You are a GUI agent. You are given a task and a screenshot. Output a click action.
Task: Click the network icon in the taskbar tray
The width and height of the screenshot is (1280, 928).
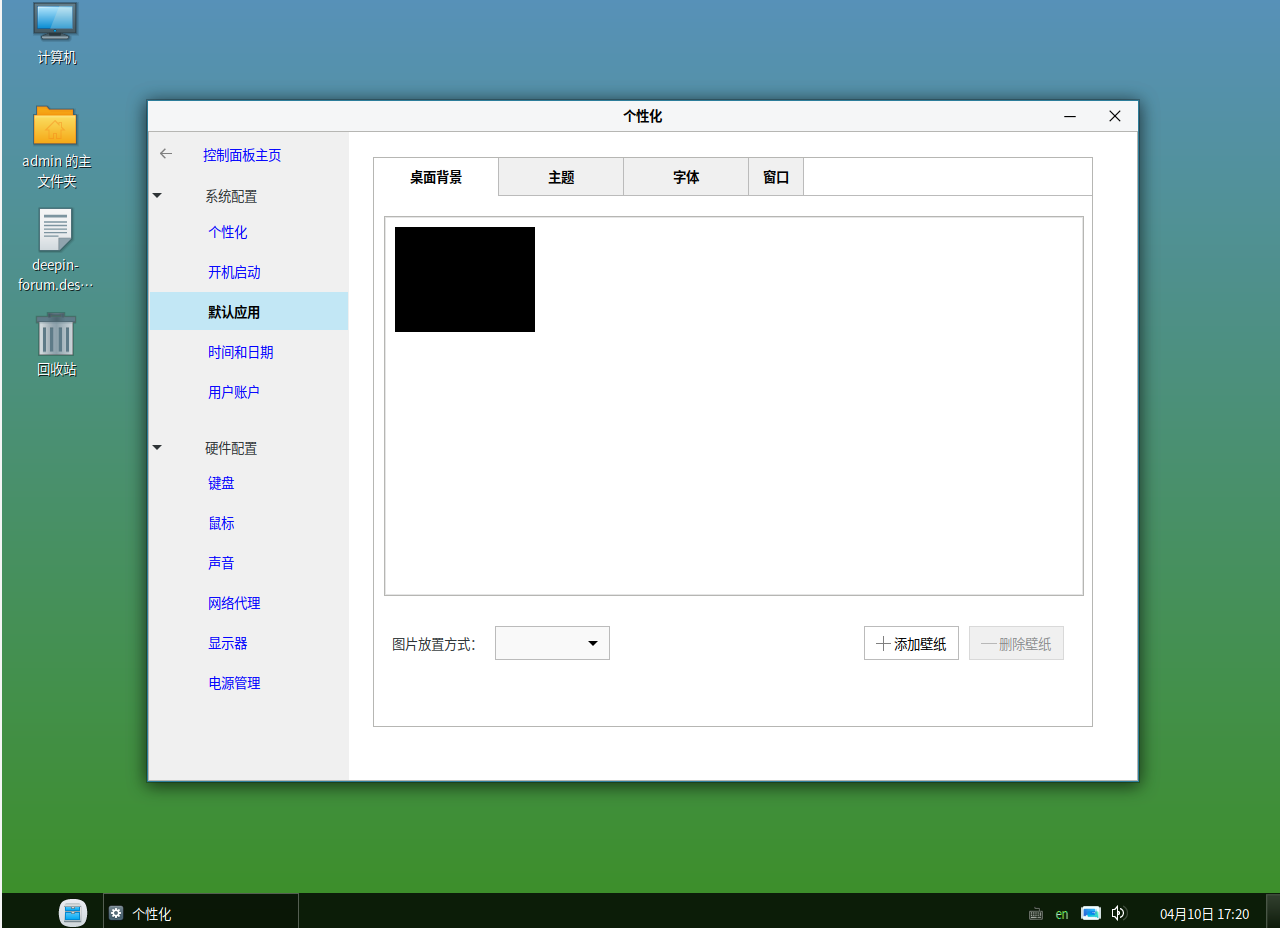coord(1090,913)
